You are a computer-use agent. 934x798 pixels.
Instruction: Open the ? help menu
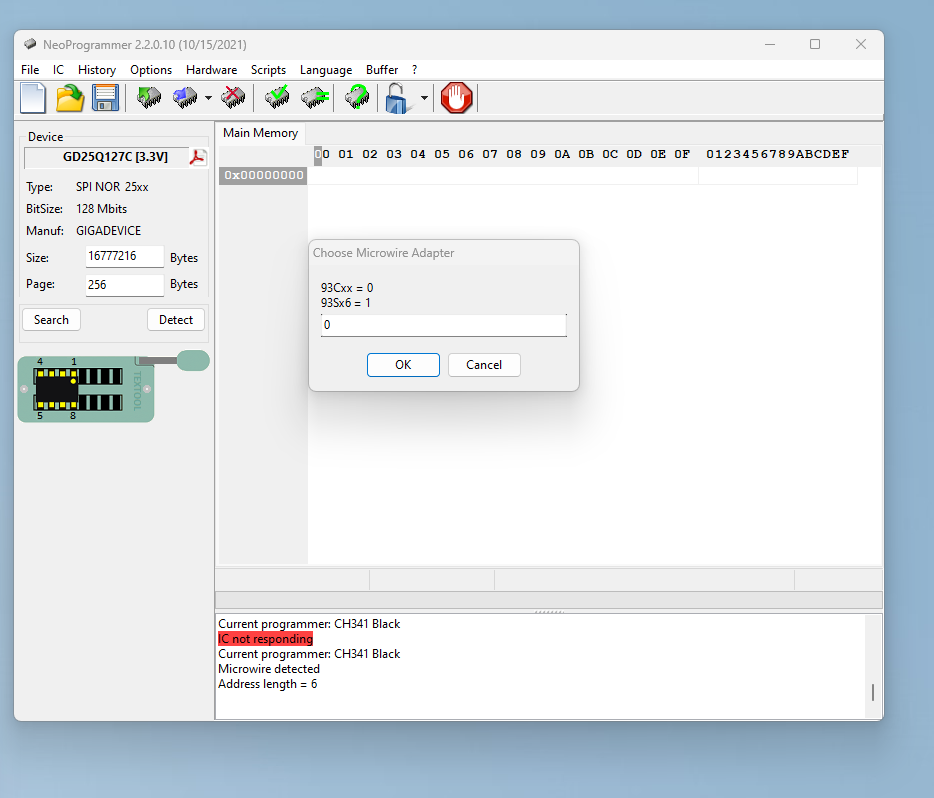415,70
